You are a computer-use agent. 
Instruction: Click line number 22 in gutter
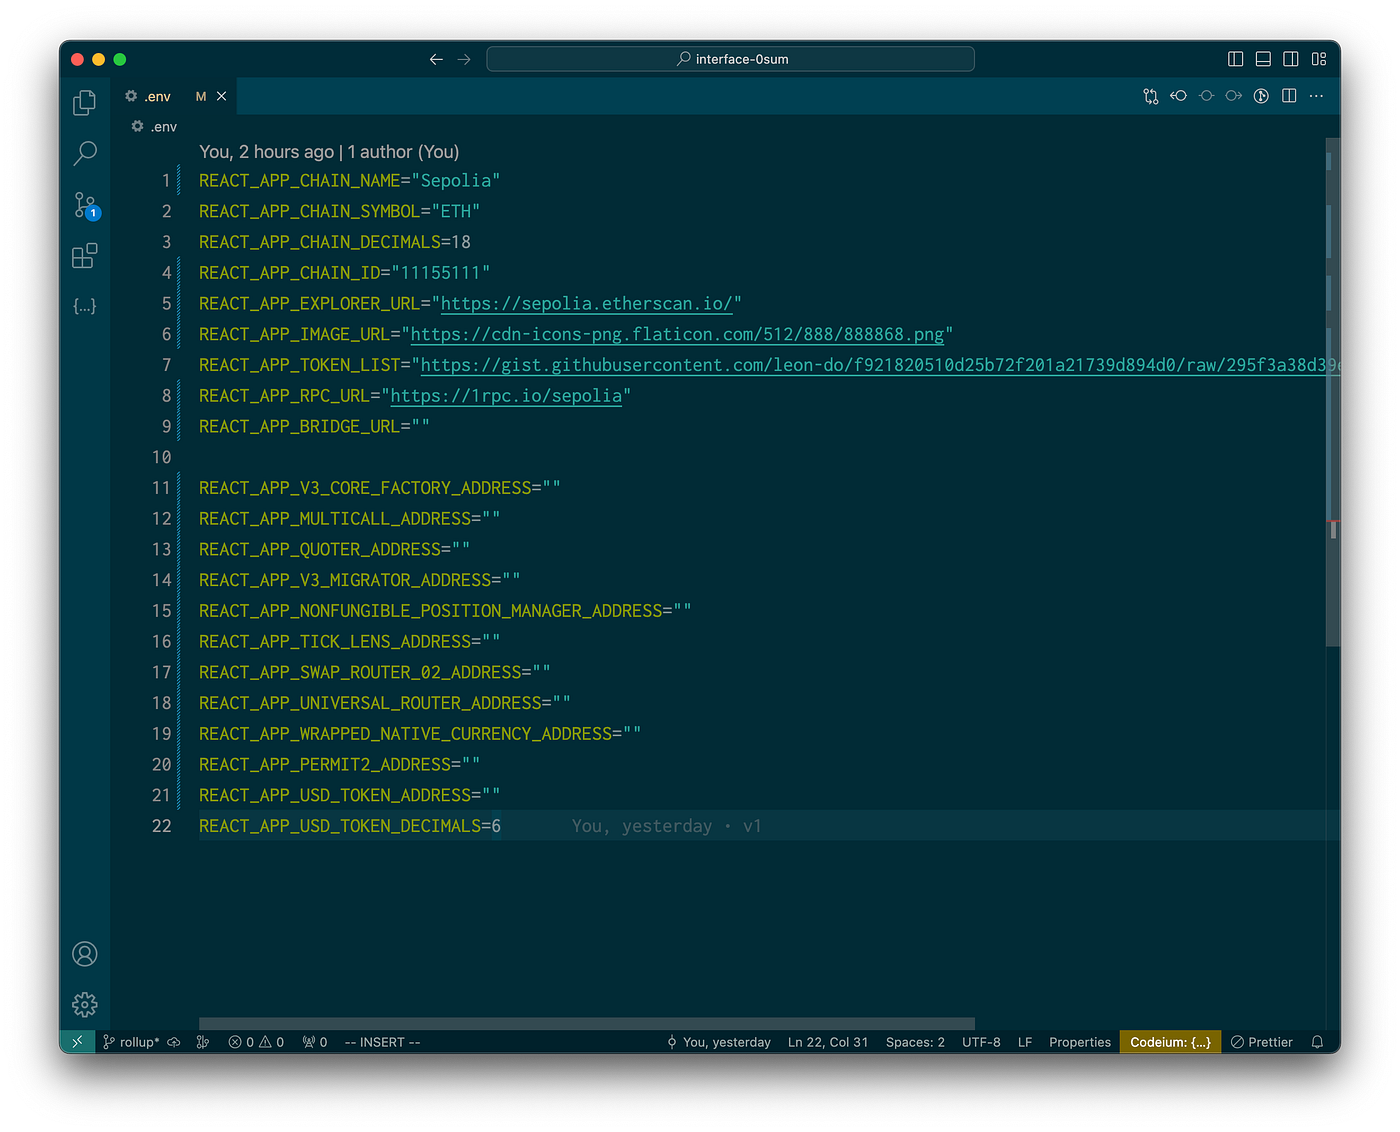click(x=162, y=826)
